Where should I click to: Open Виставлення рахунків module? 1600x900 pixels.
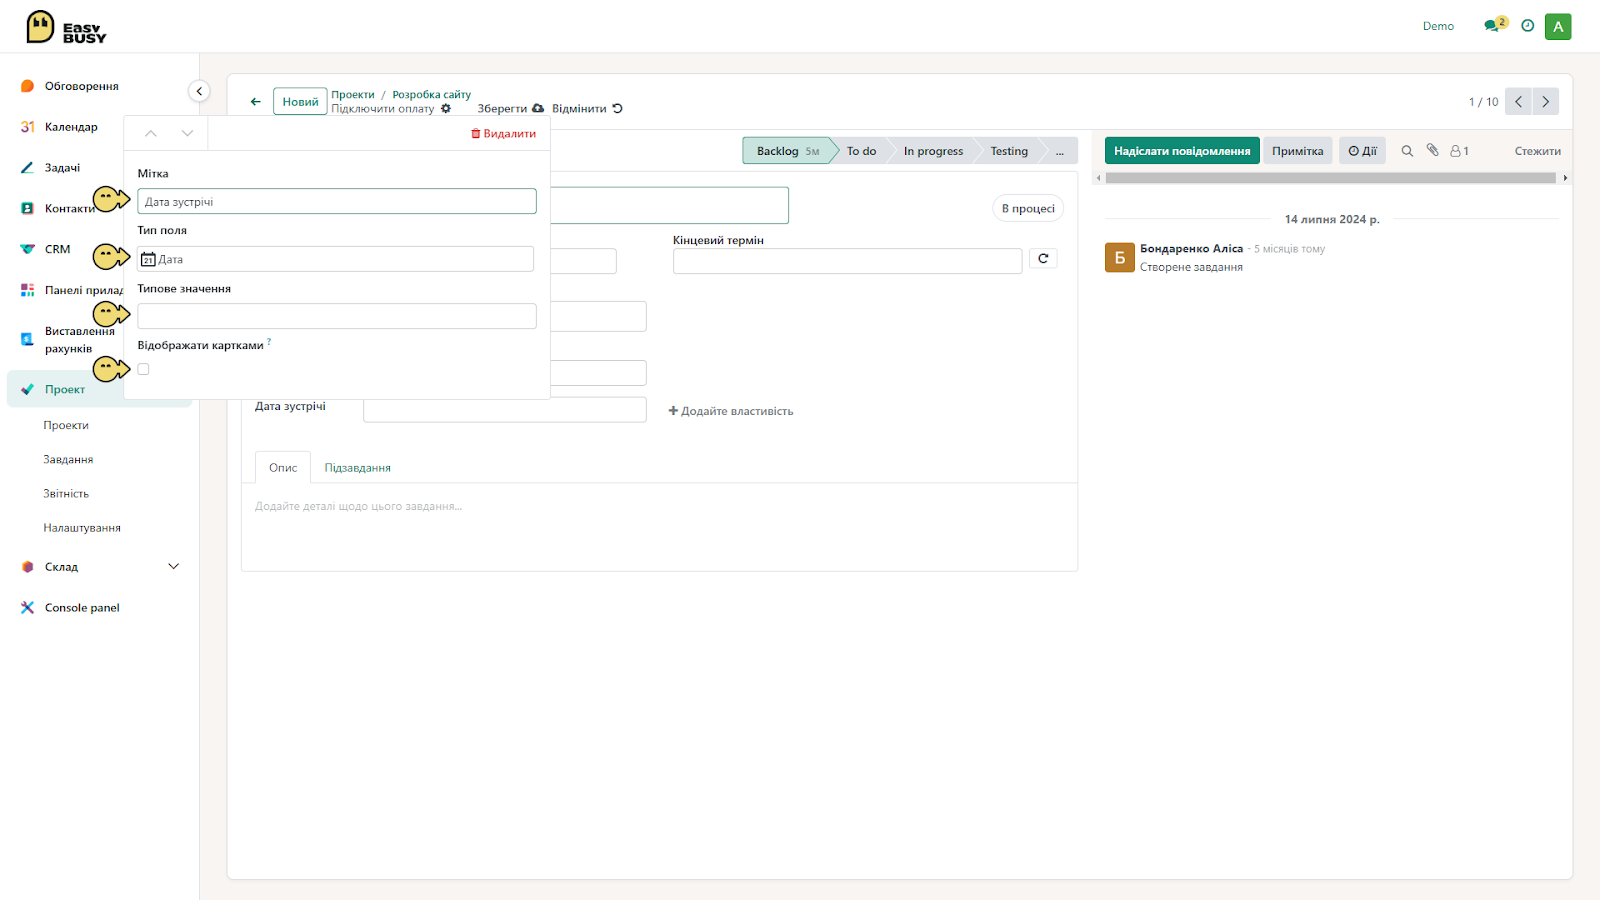68,340
